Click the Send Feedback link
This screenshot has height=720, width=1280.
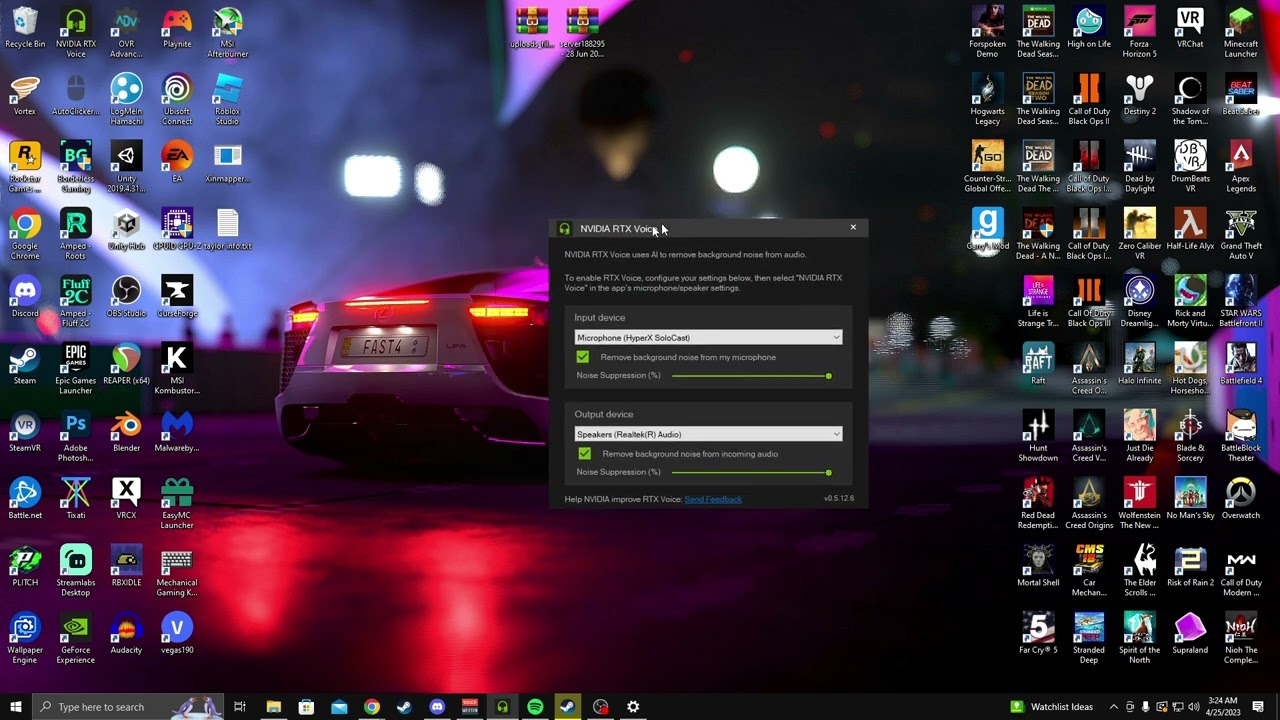click(713, 499)
